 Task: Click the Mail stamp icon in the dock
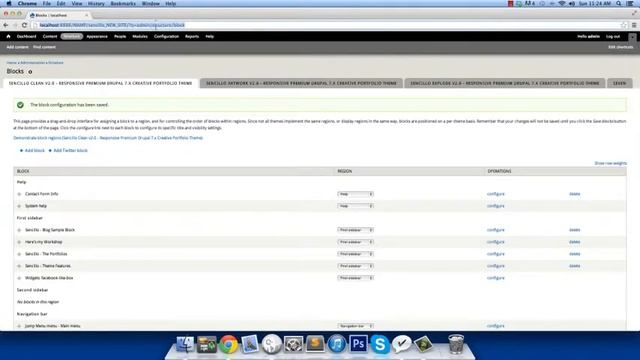[250, 344]
